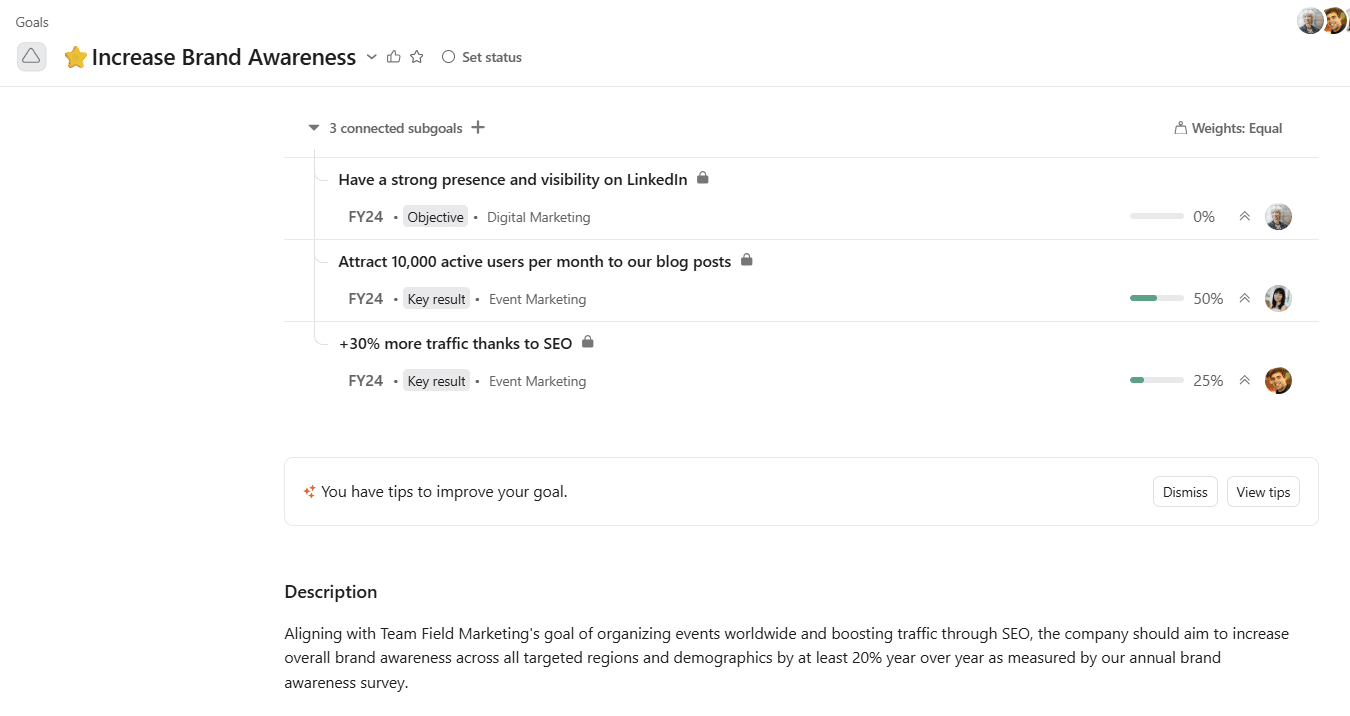Expand parent chevrons on SEO subgoal row
The width and height of the screenshot is (1350, 716).
point(1245,380)
